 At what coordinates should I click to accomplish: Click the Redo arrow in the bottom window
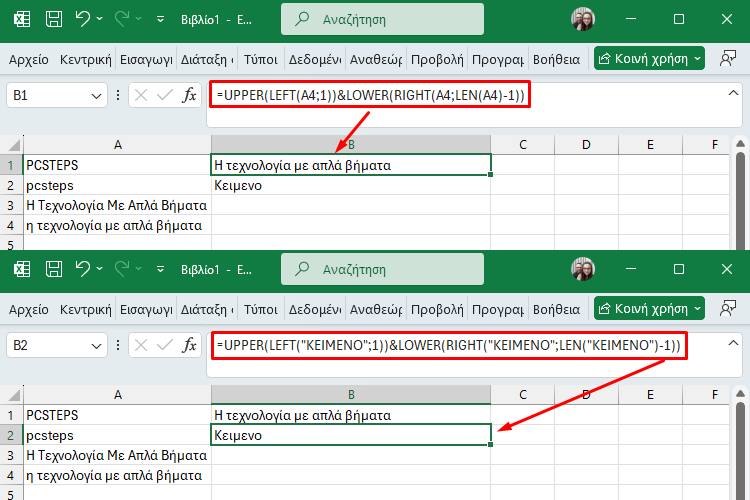[x=122, y=268]
